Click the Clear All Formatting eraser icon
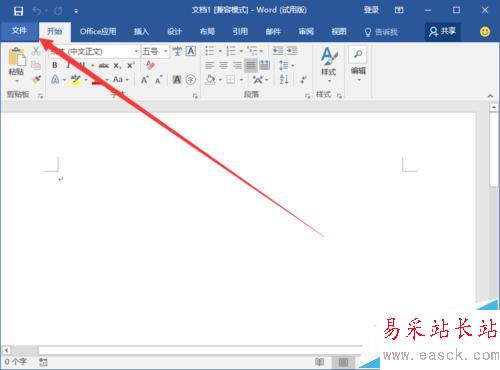This screenshot has width=500, height=370. pyautogui.click(x=150, y=65)
